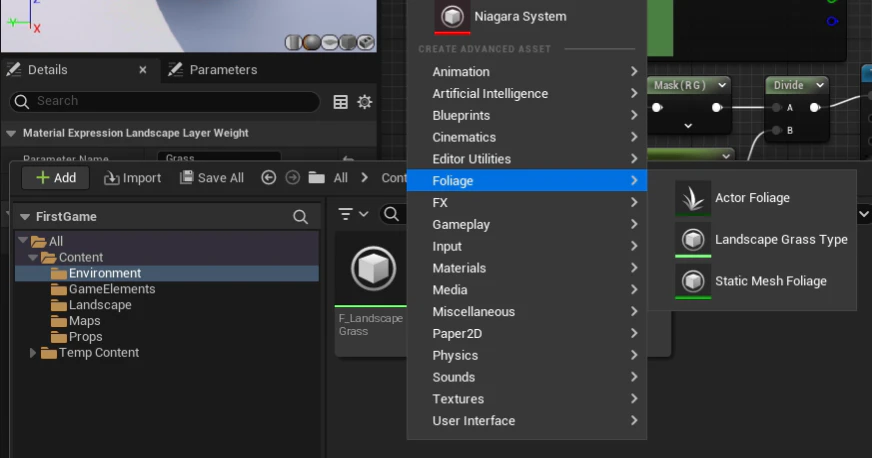The width and height of the screenshot is (872, 458).
Task: Select the sphere preview shape
Action: (x=311, y=42)
